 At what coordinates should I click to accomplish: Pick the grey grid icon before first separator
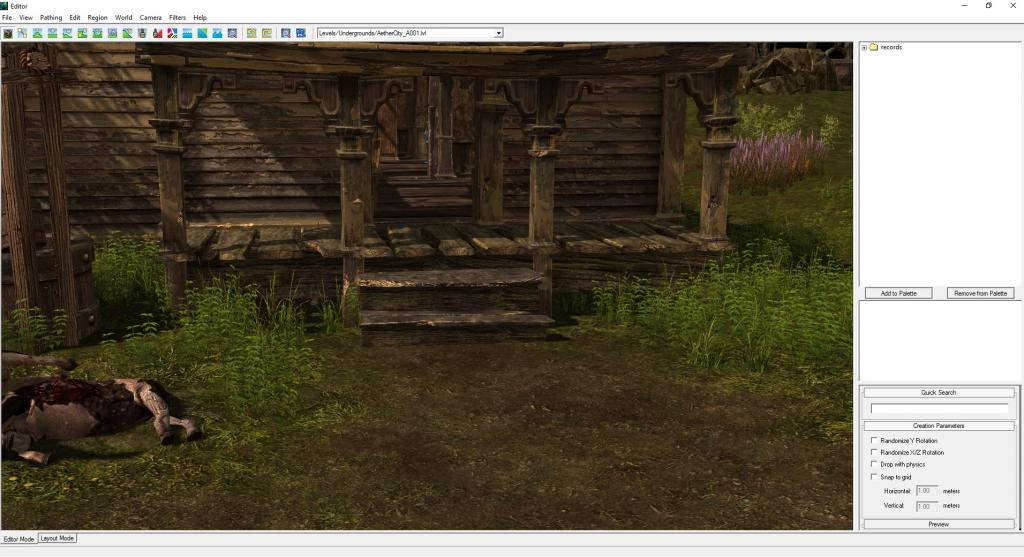[232, 33]
